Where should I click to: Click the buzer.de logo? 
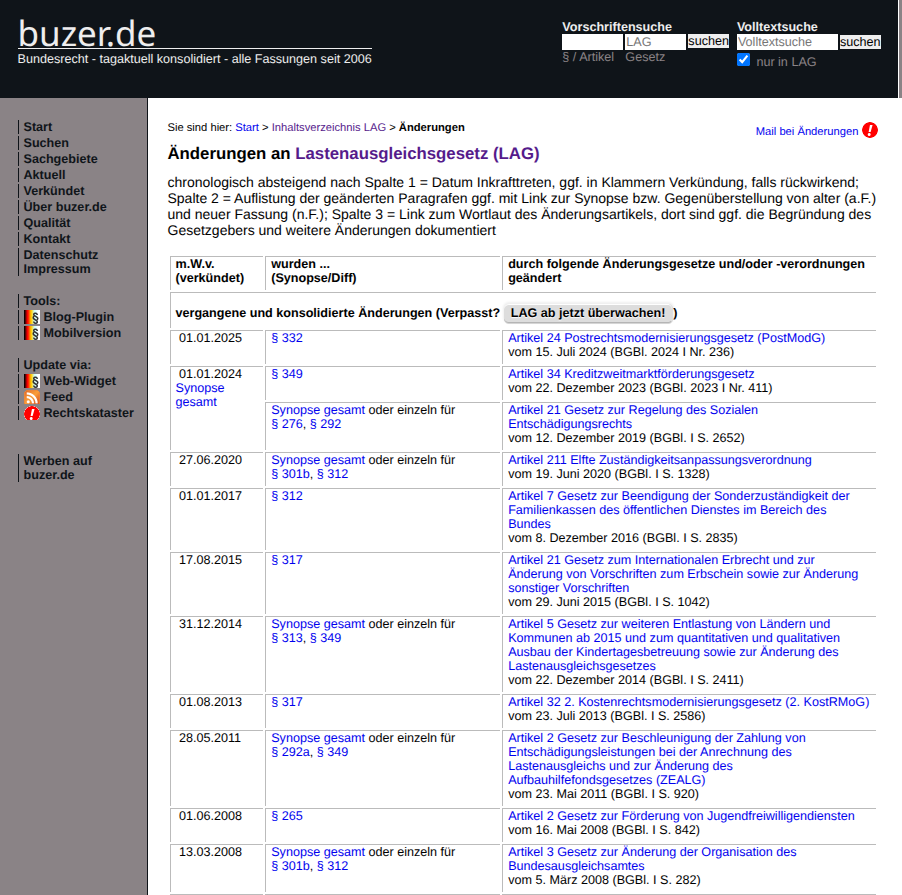click(x=87, y=33)
